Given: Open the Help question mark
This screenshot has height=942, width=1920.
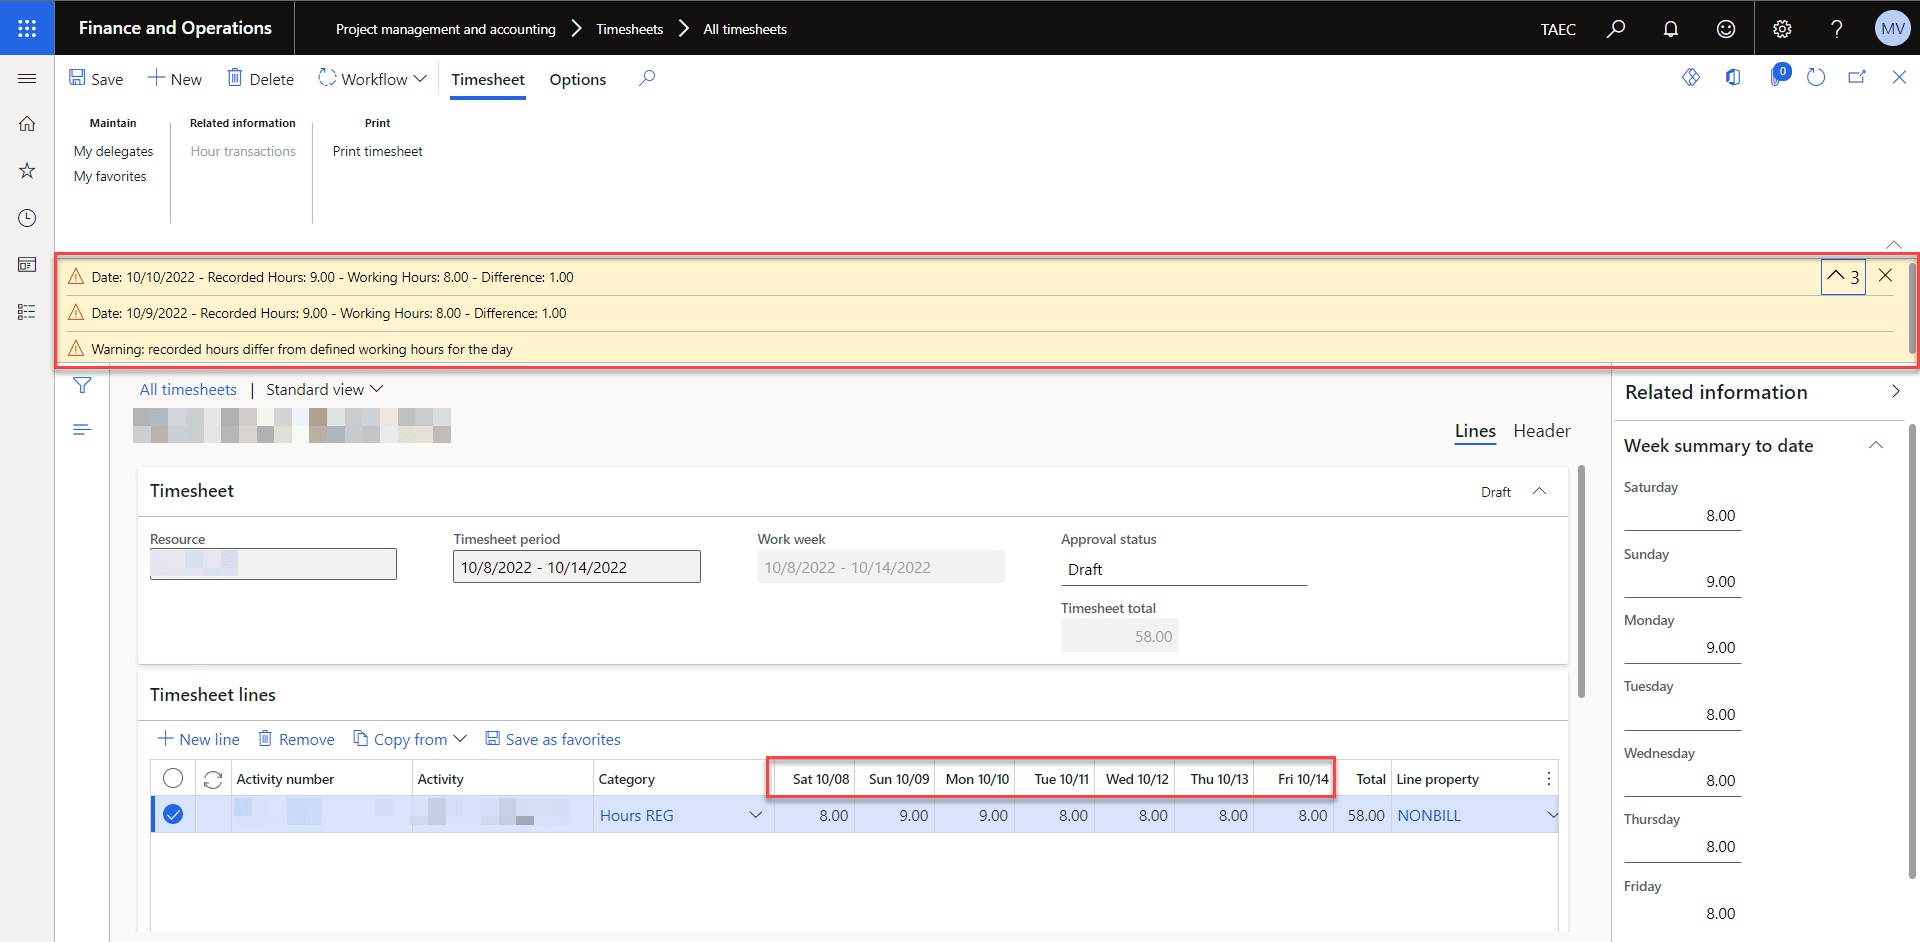Looking at the screenshot, I should click(1837, 29).
